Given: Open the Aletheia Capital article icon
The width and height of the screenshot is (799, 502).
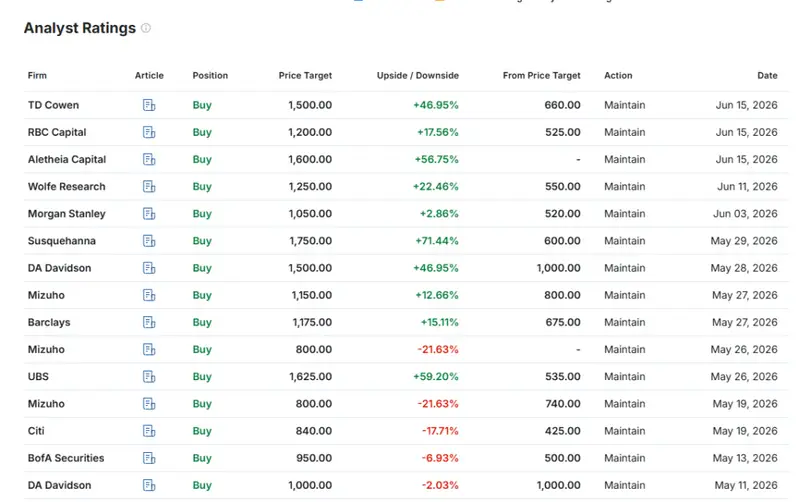Looking at the screenshot, I should [149, 160].
